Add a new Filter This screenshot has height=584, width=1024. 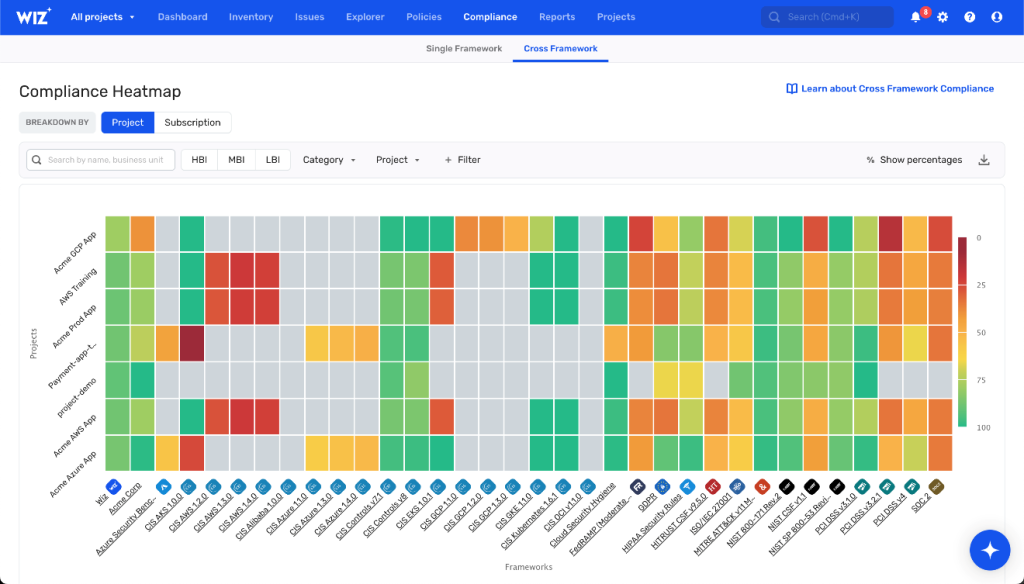tap(462, 160)
